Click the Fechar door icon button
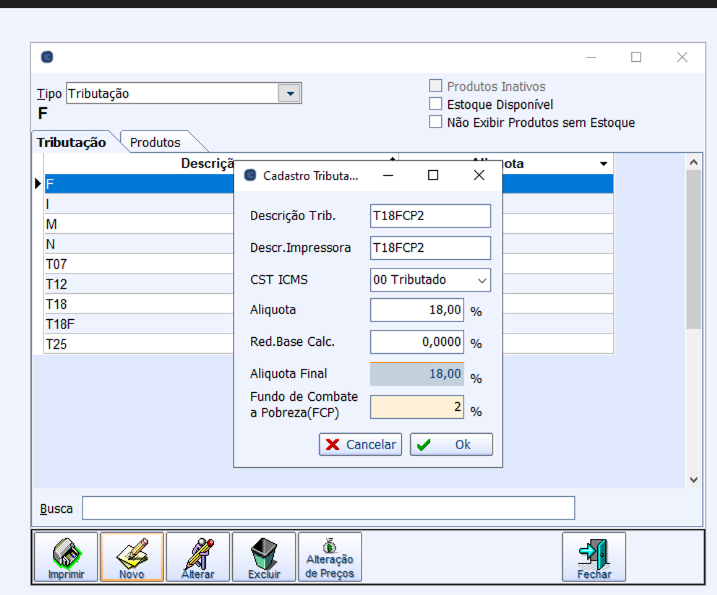The width and height of the screenshot is (717, 595). 594,556
